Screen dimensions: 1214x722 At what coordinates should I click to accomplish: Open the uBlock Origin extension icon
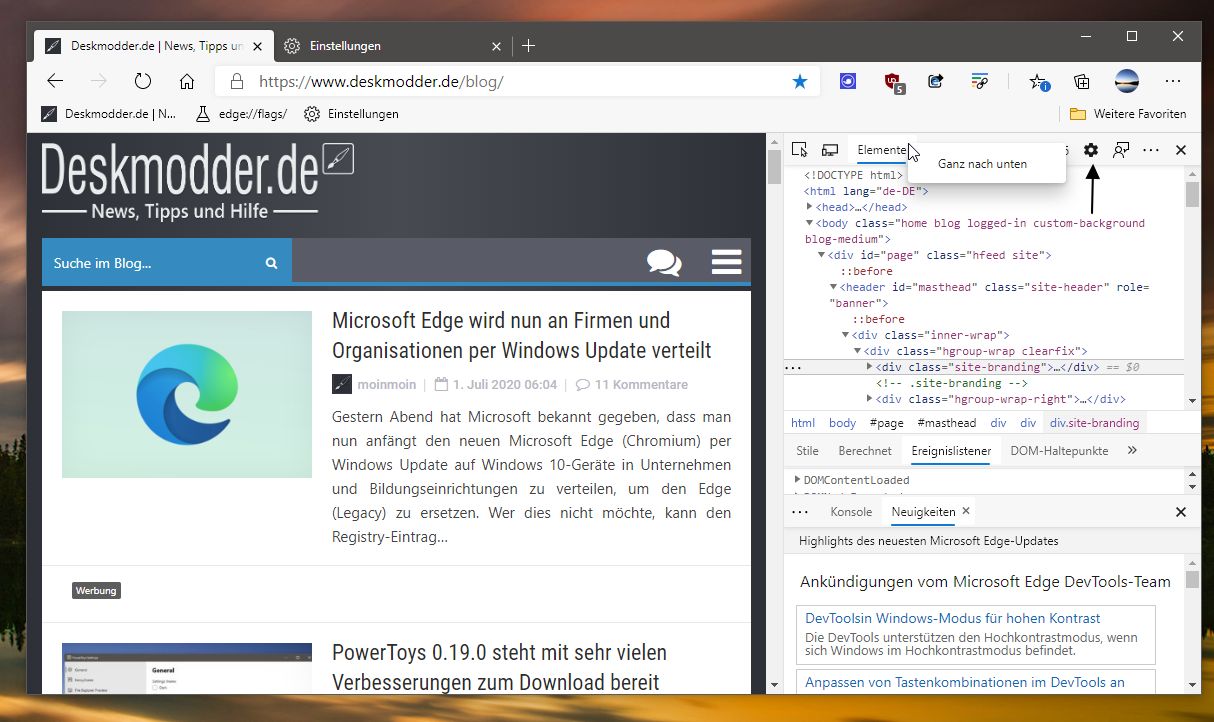point(894,82)
